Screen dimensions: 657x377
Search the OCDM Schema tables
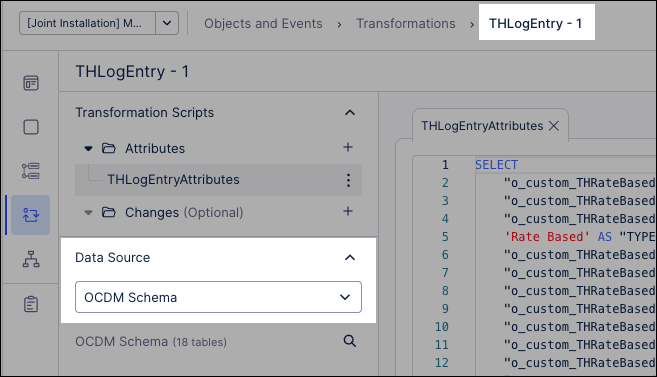click(x=349, y=341)
